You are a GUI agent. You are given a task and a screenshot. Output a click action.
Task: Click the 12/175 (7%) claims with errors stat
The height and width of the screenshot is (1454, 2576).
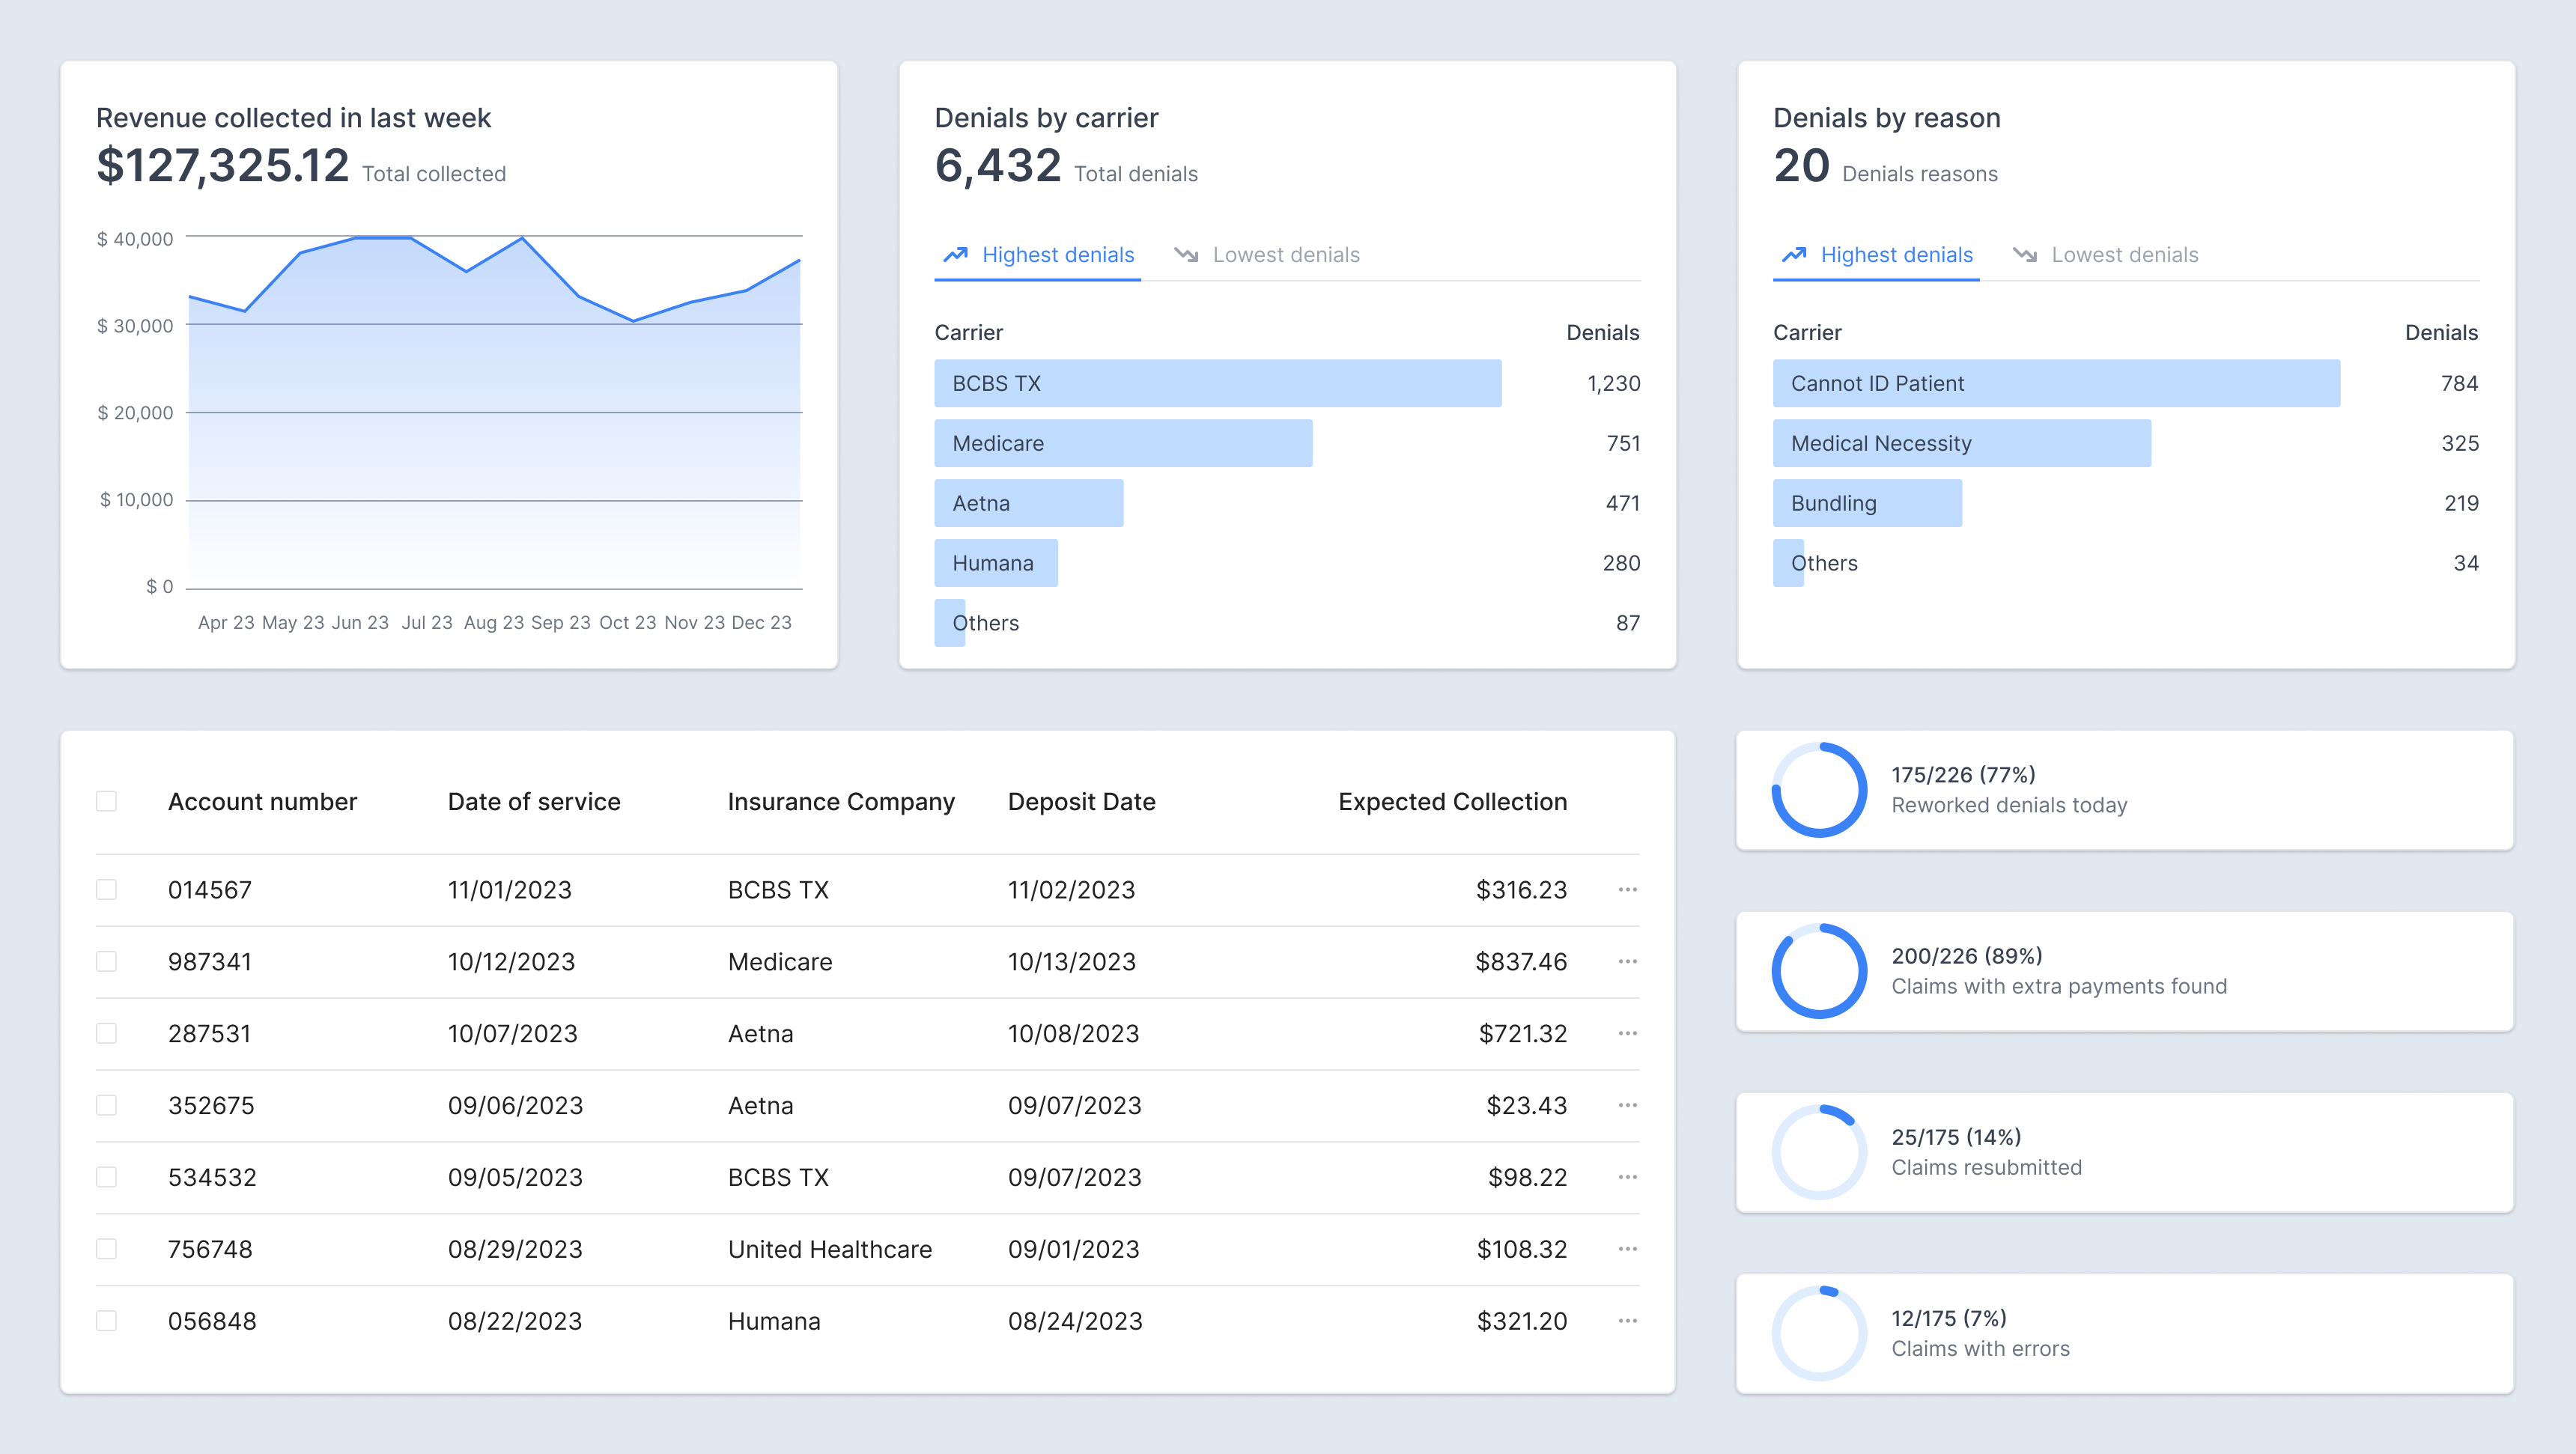[x=1948, y=1318]
